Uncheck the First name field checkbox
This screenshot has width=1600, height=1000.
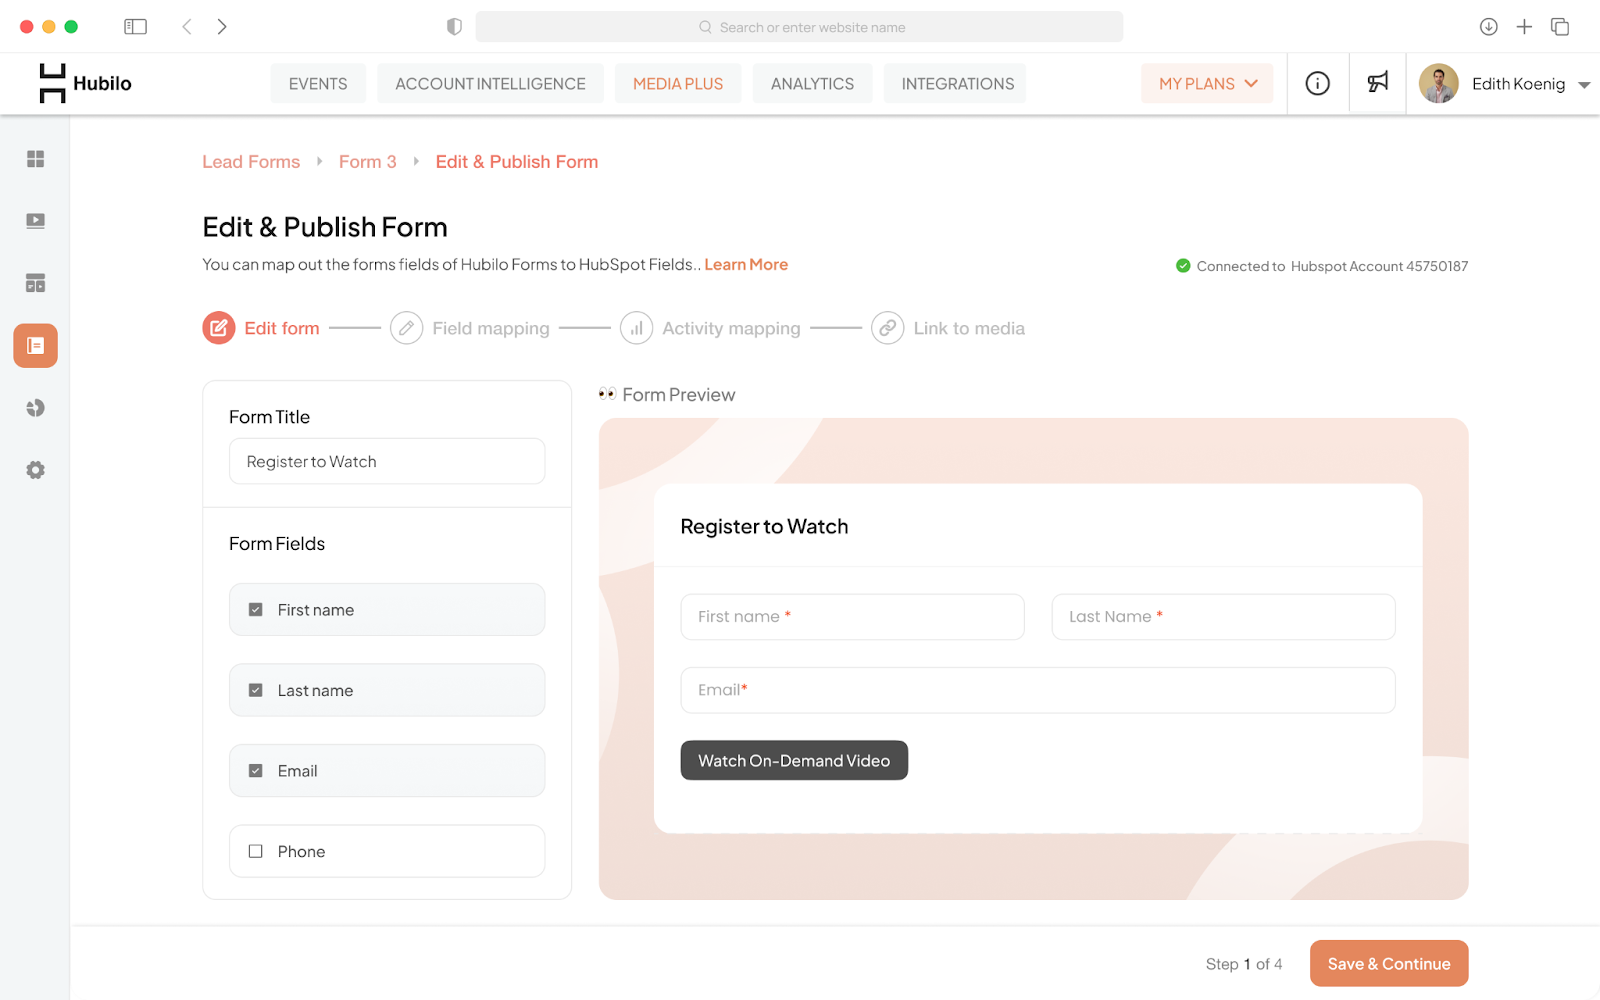[x=256, y=610]
